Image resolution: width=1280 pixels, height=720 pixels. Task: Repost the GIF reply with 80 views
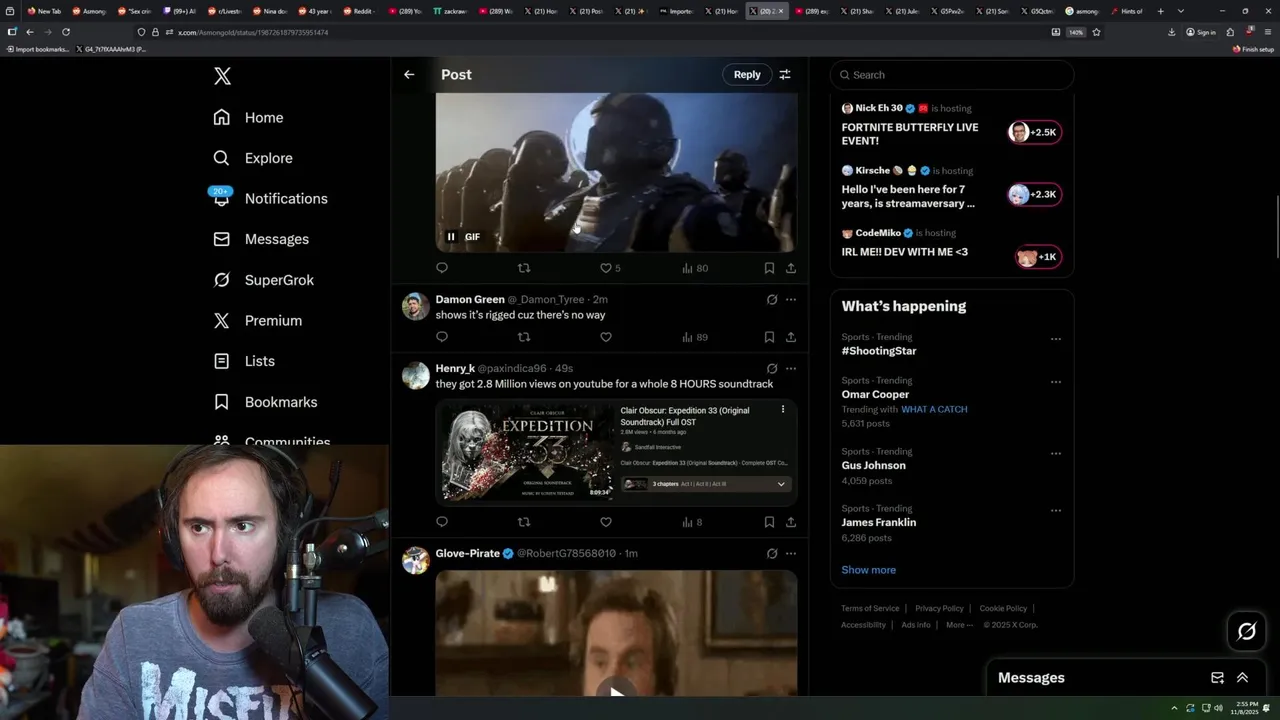click(x=524, y=268)
